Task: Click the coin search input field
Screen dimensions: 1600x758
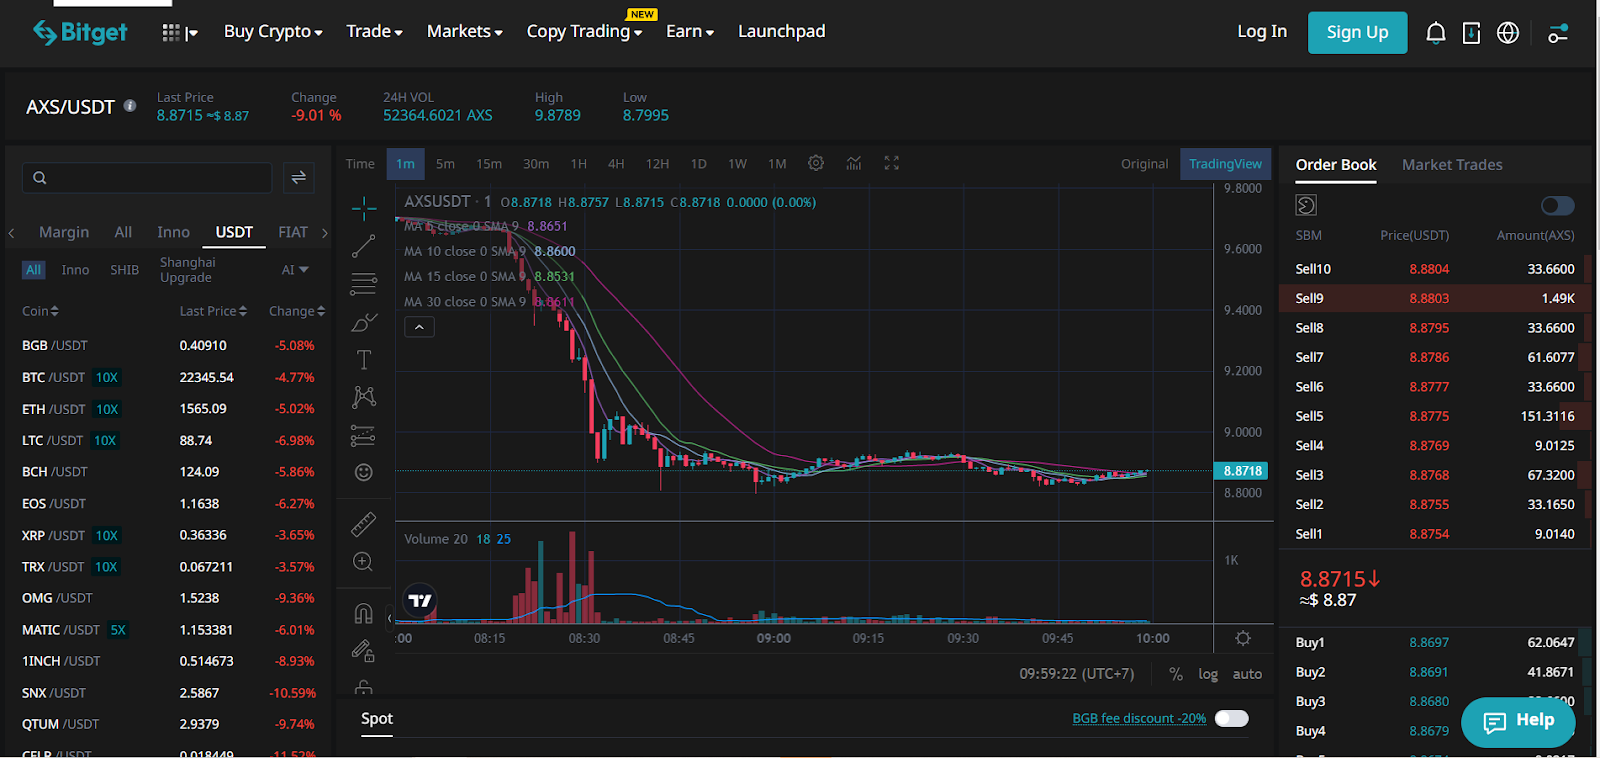Action: 147,178
